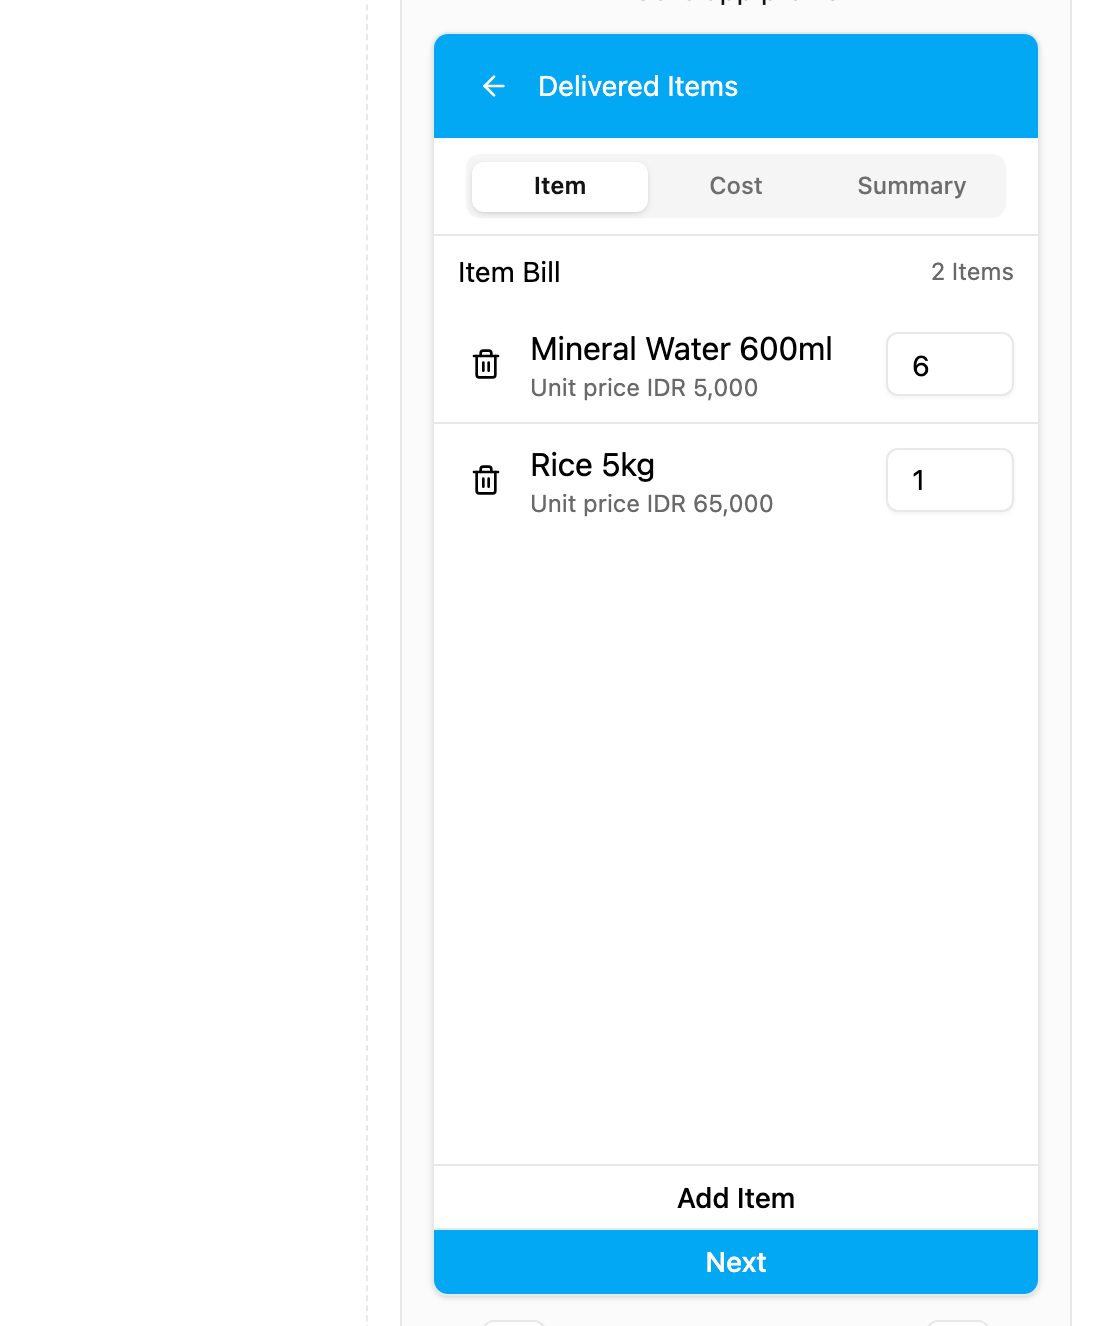Delete the Mineral Water 600ml item
This screenshot has height=1326, width=1120.
click(486, 364)
